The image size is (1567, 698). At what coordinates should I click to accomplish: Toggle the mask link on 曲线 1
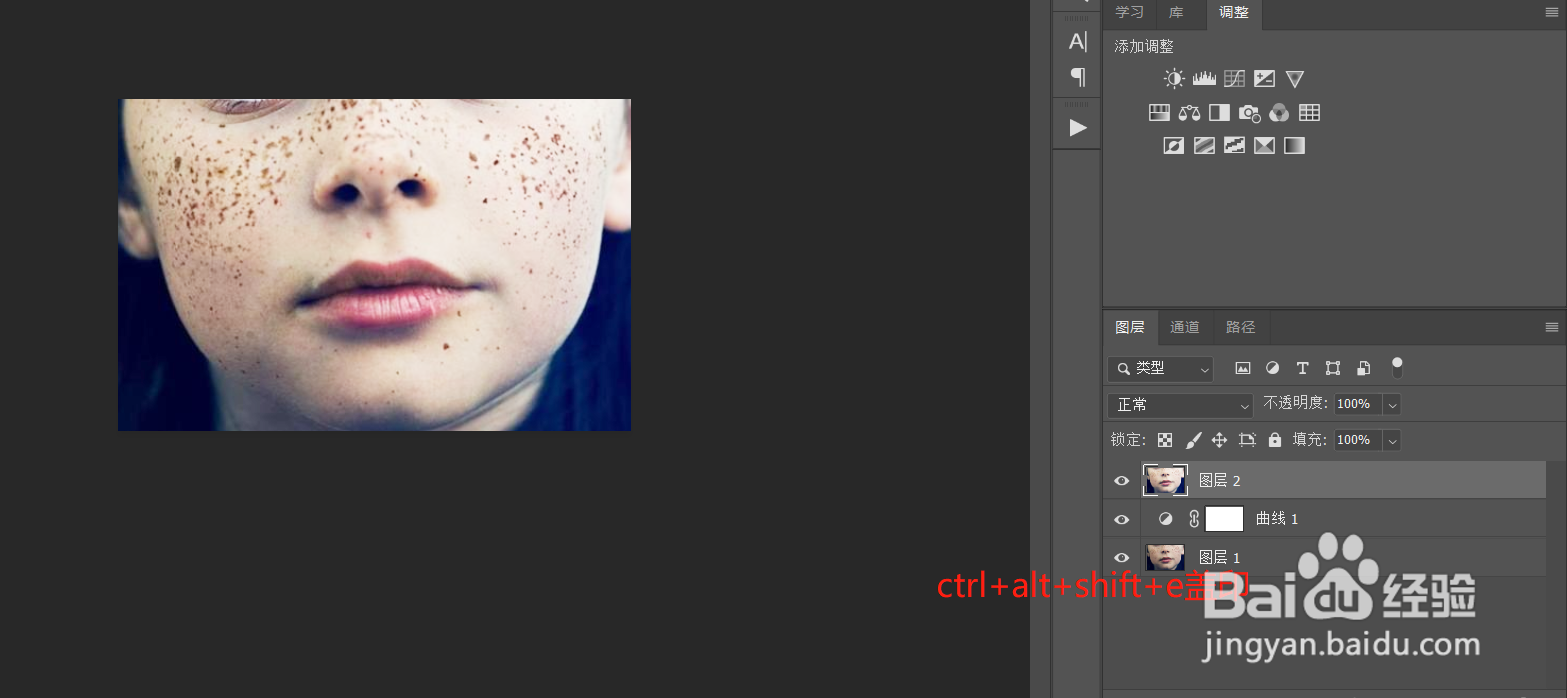[1193, 519]
